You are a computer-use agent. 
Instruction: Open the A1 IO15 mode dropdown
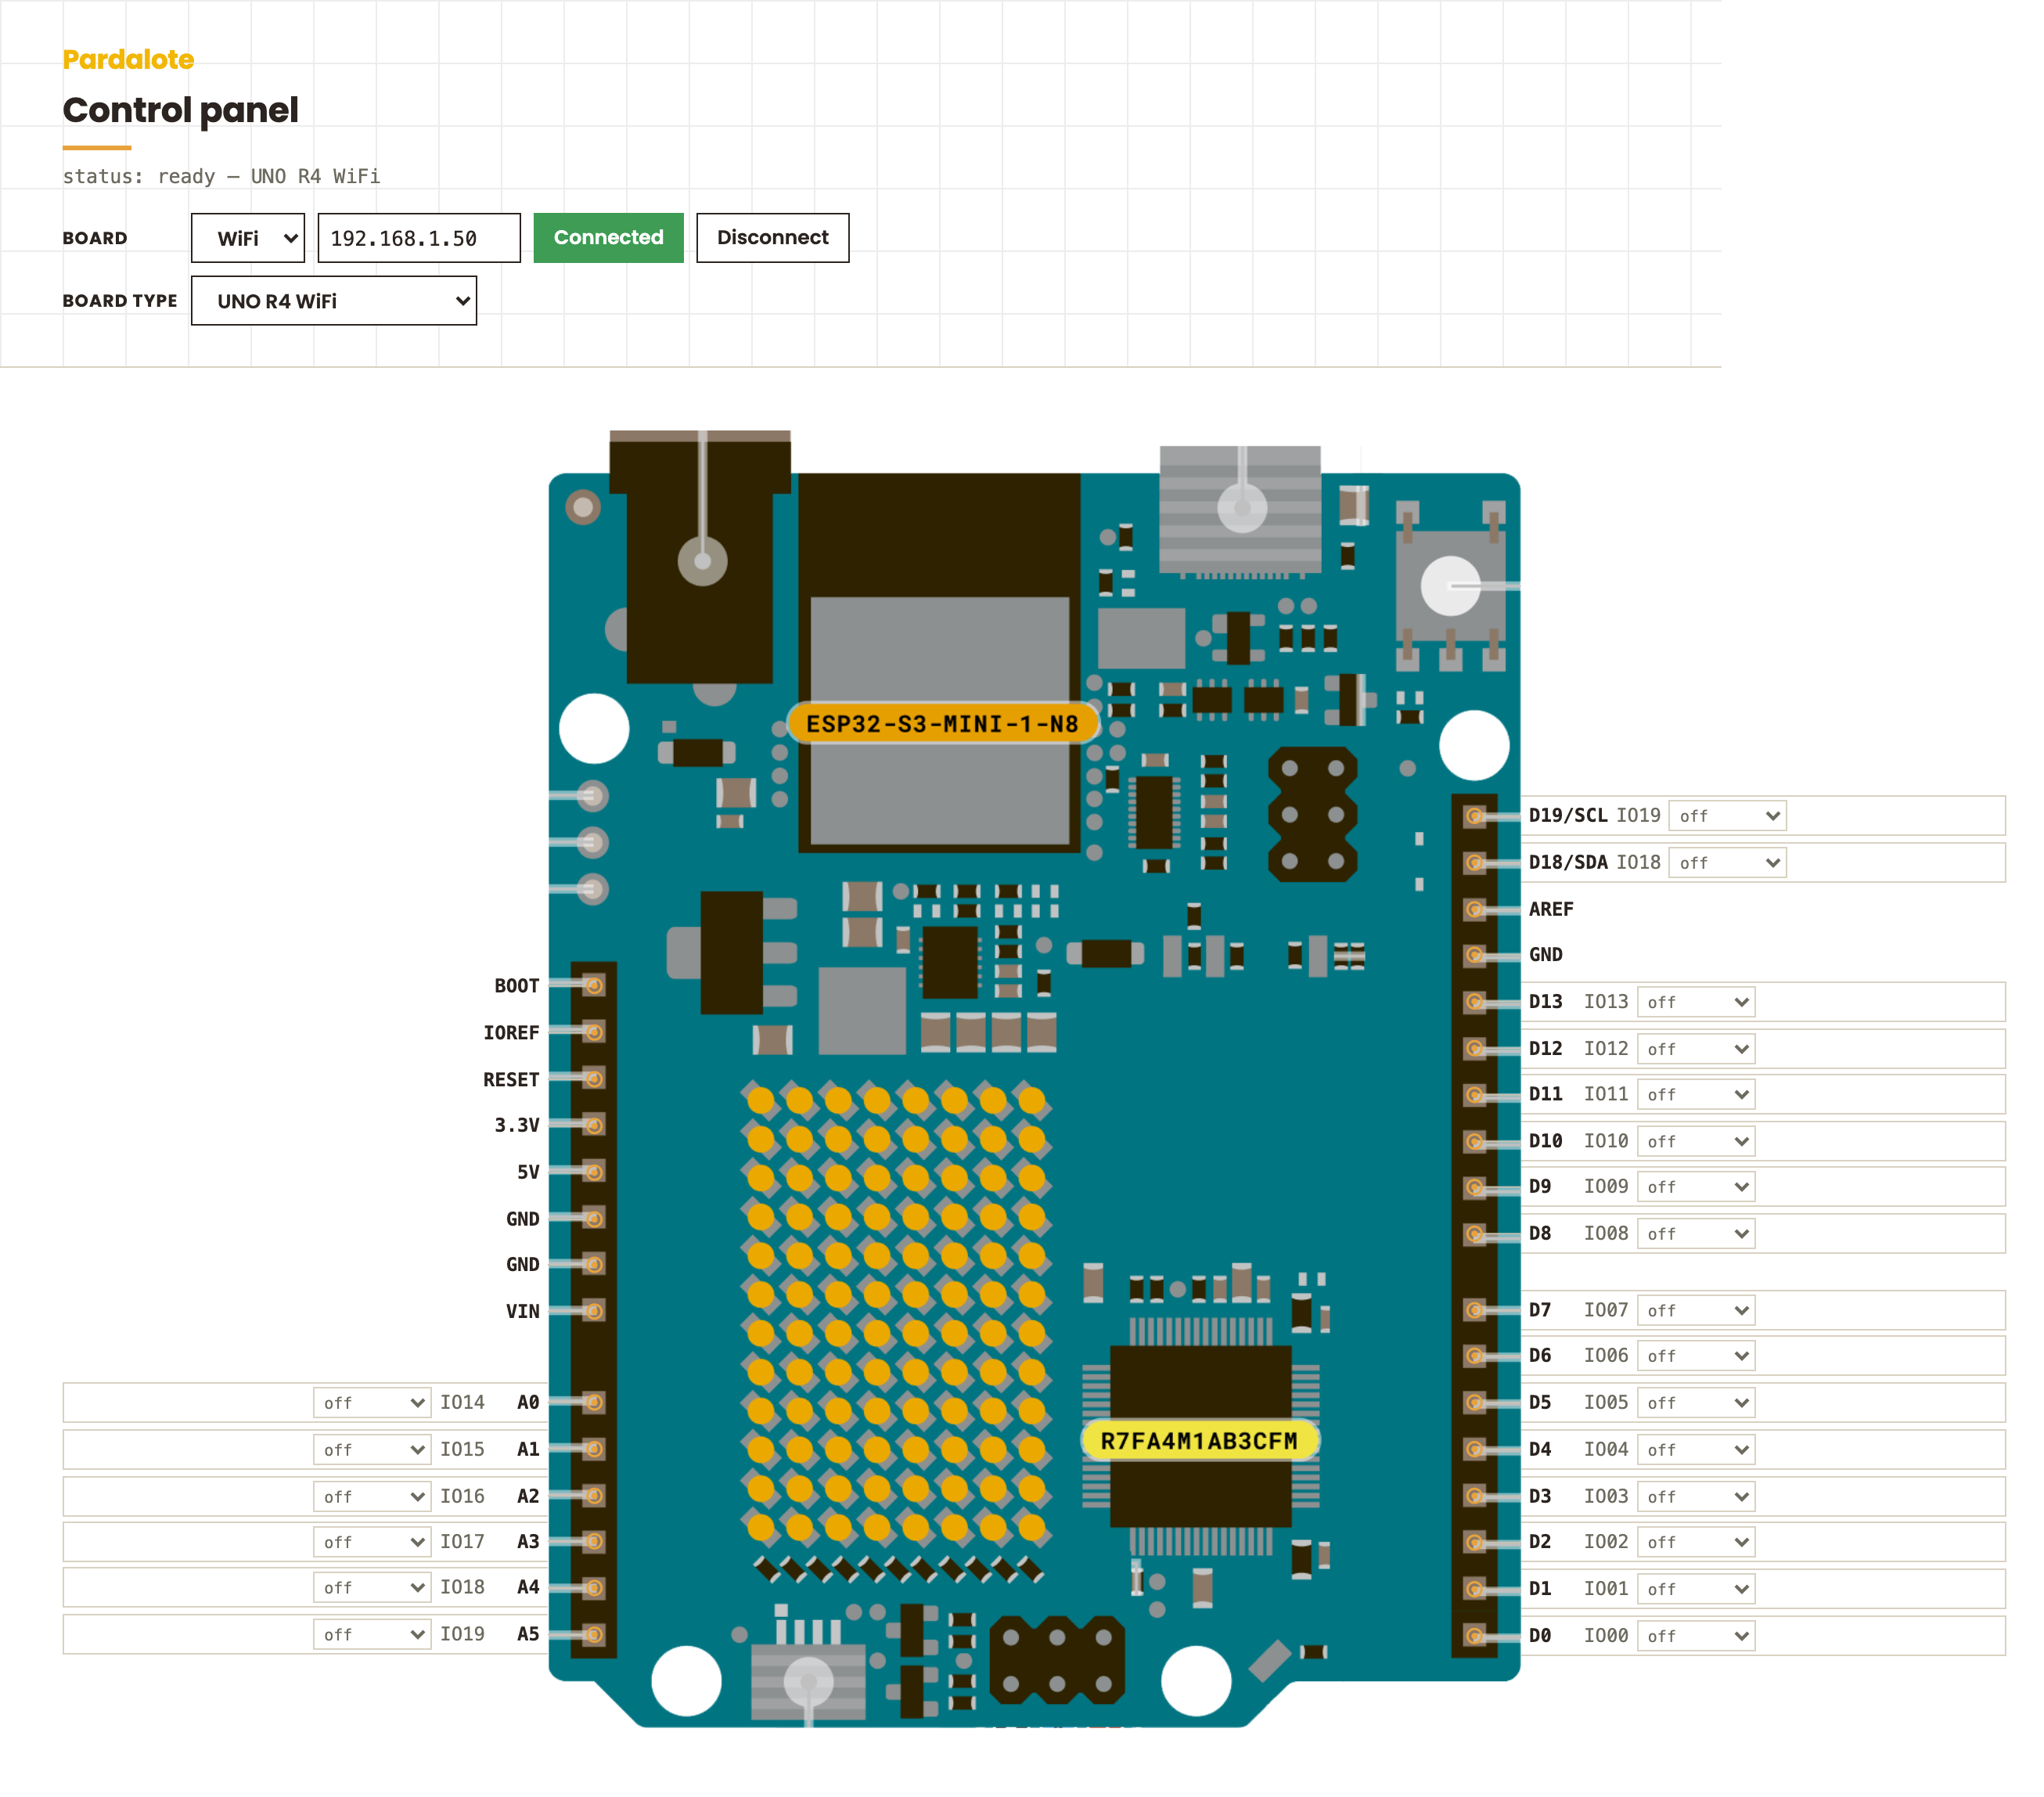tap(372, 1450)
